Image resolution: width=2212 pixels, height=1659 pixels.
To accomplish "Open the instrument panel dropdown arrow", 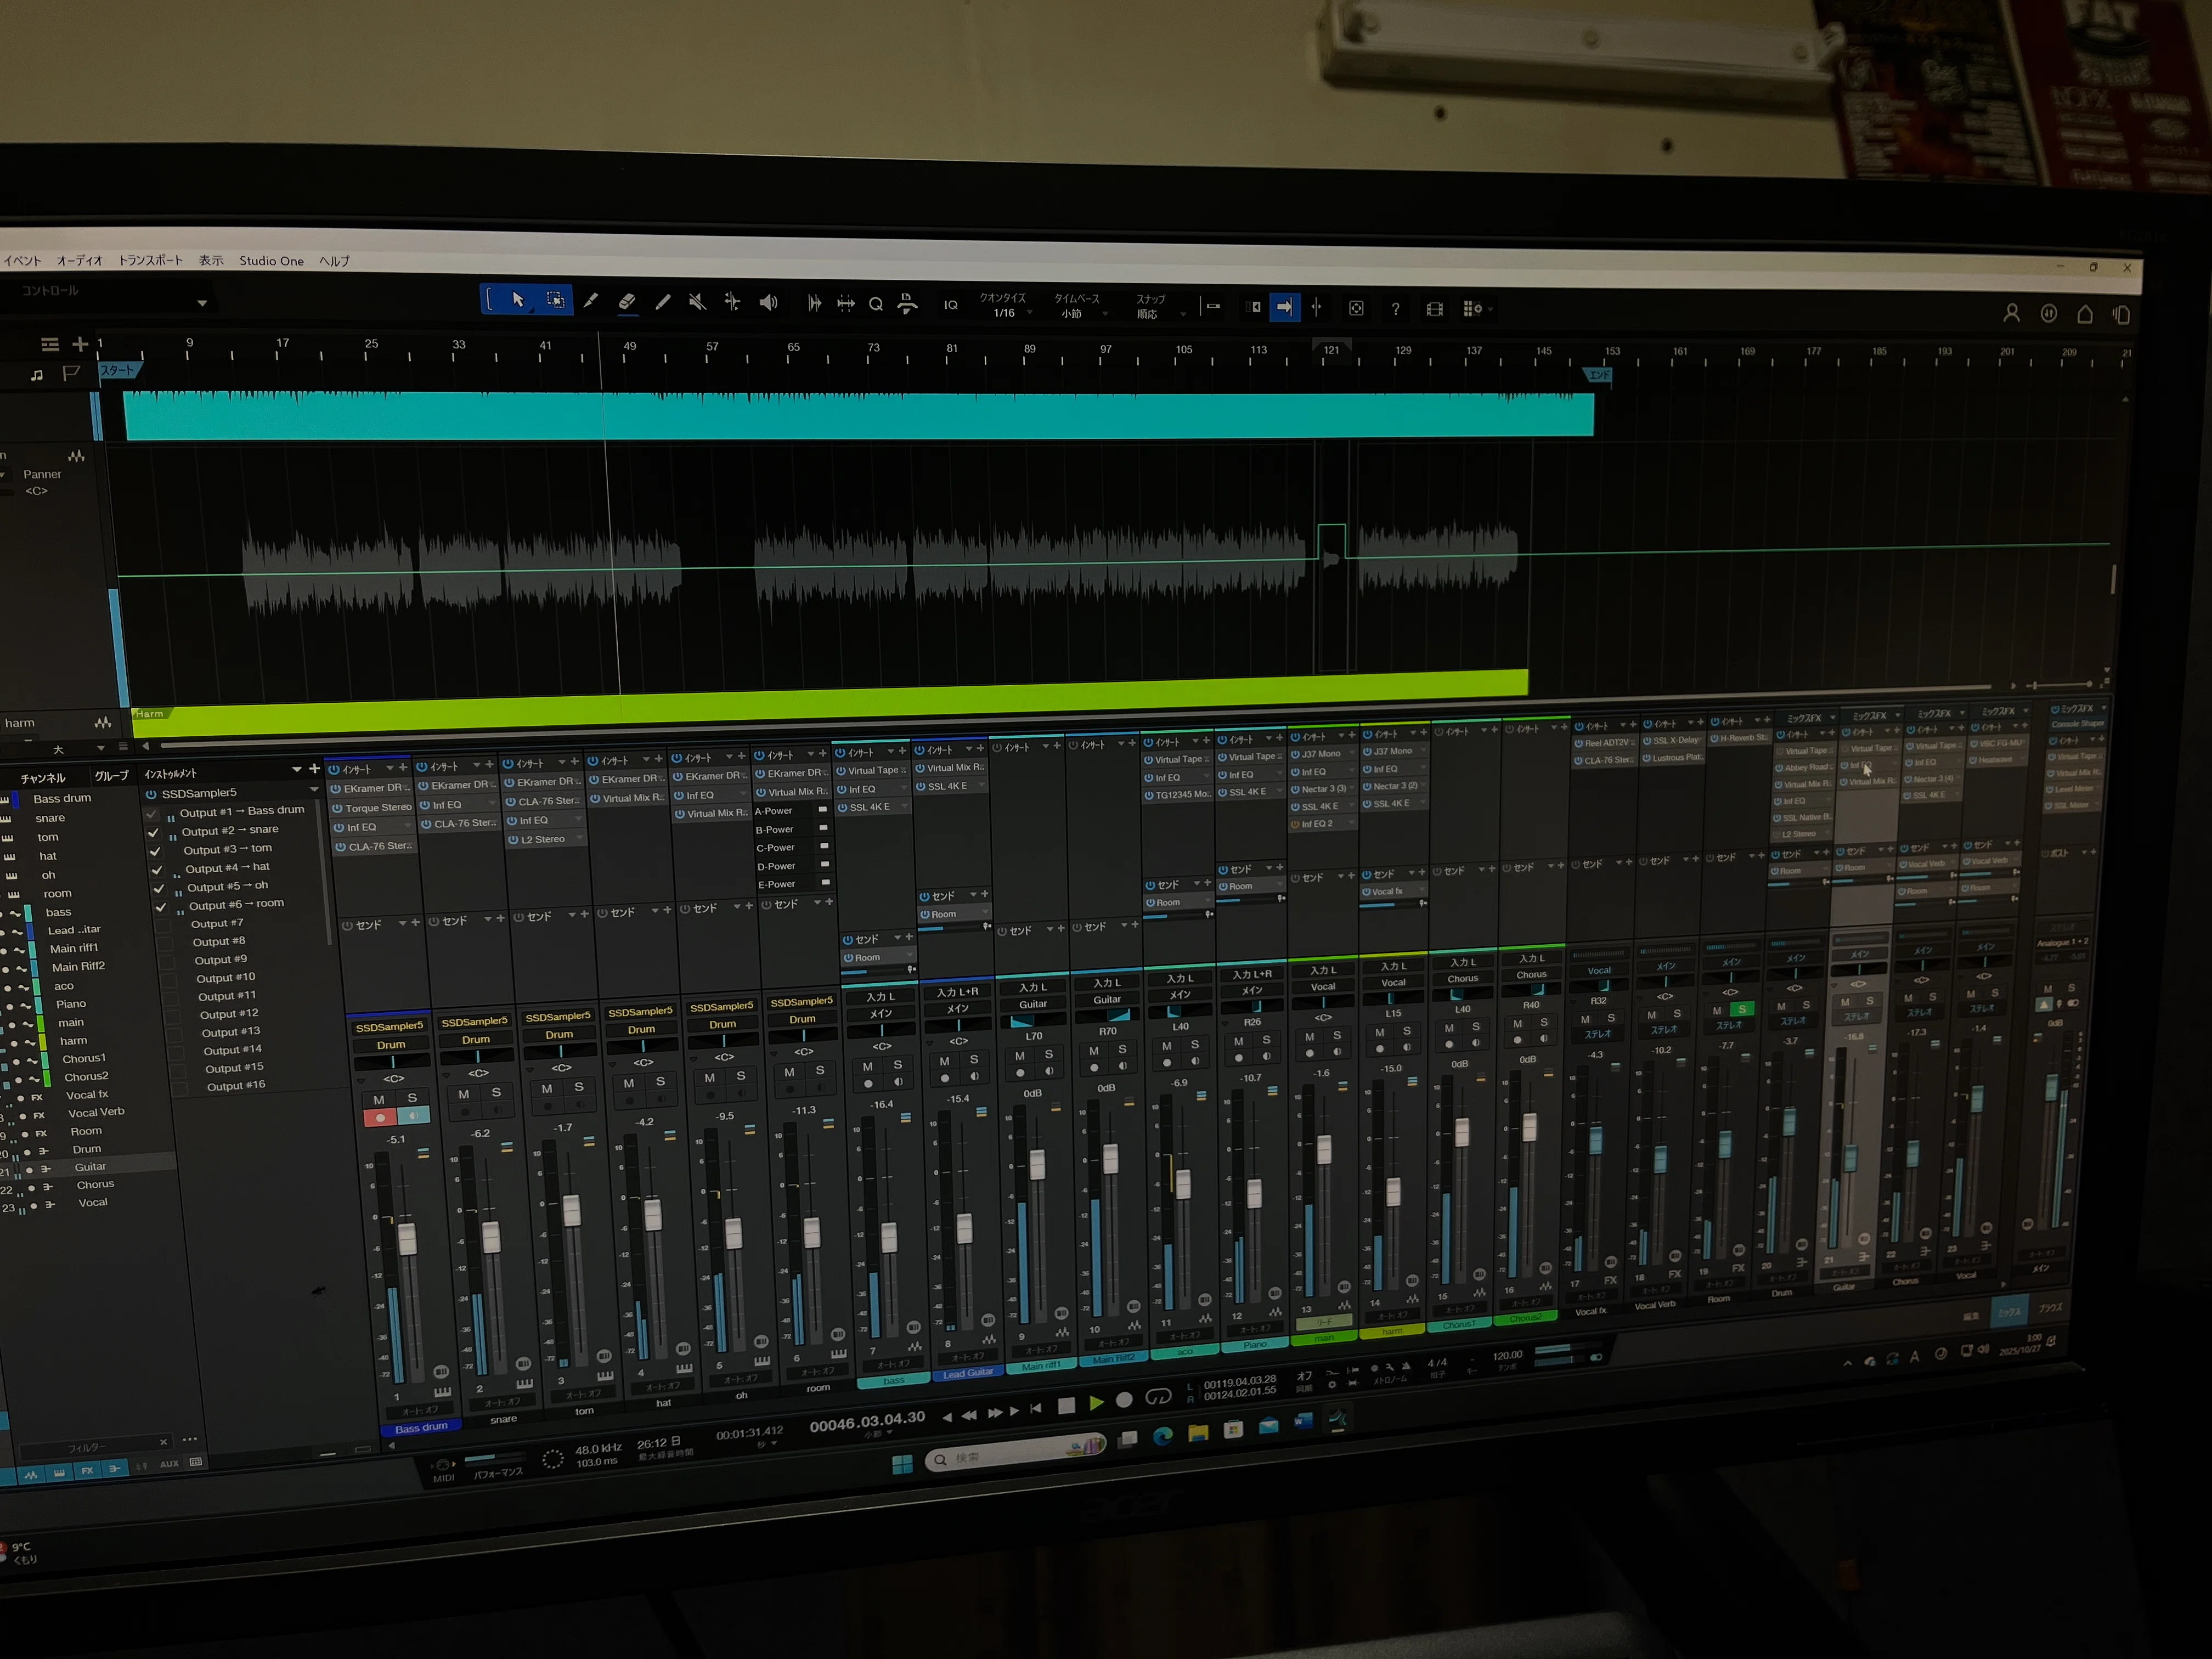I will (296, 770).
